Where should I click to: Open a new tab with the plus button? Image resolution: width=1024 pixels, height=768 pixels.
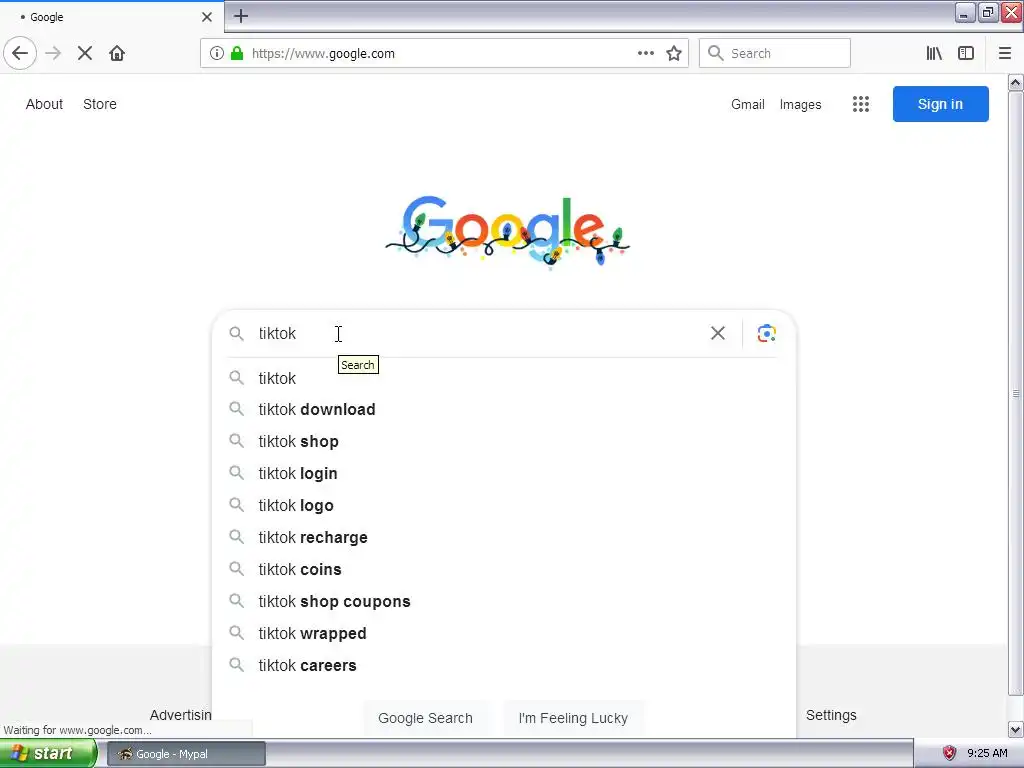click(x=241, y=16)
